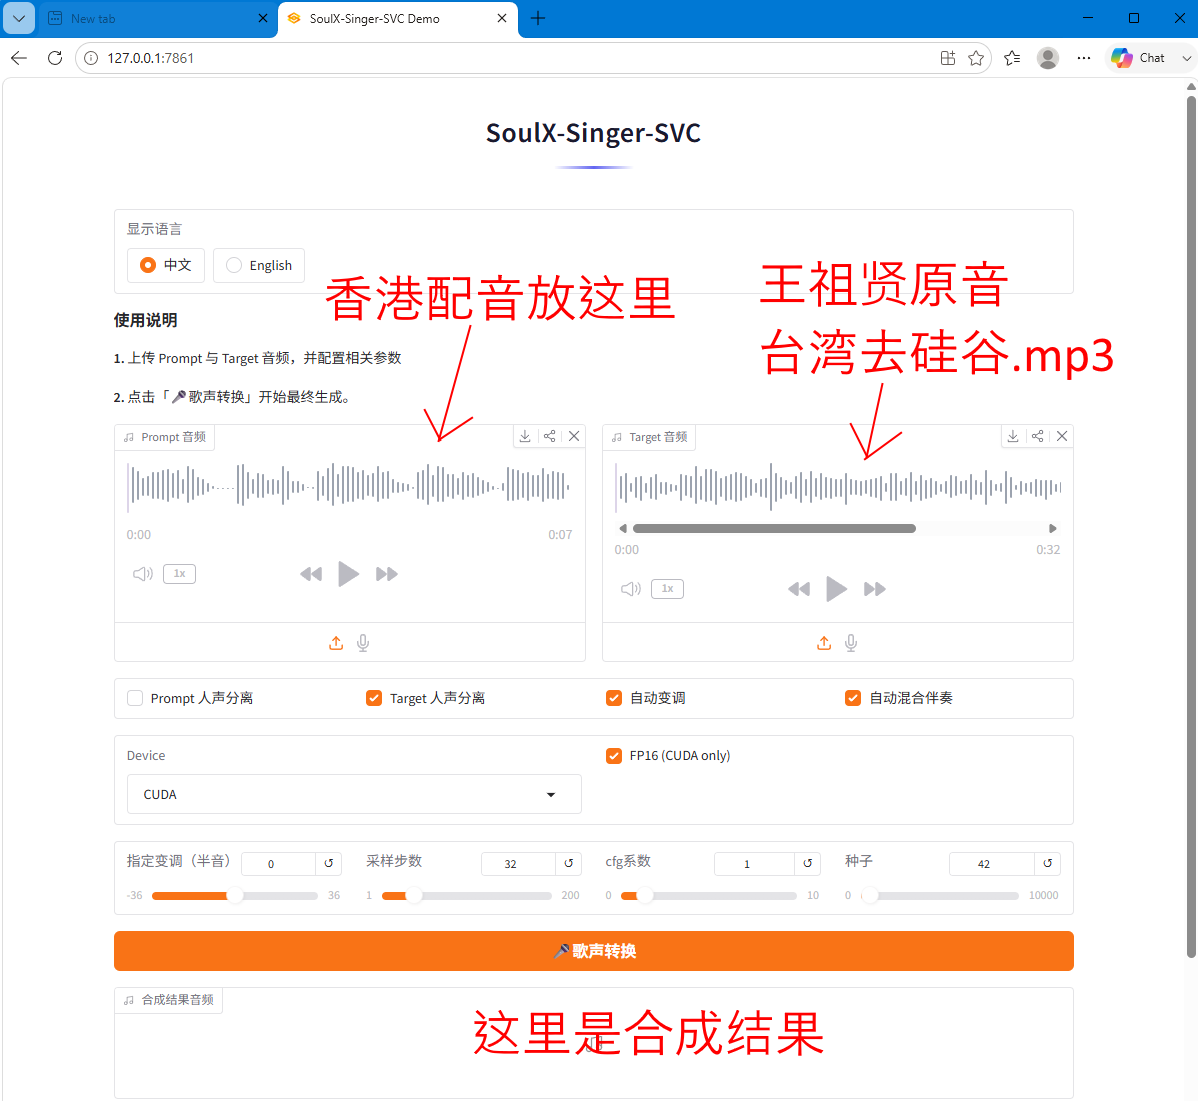Screen dimensions: 1198x1101
Task: Adjust the 采样步数 slider
Action: click(467, 895)
